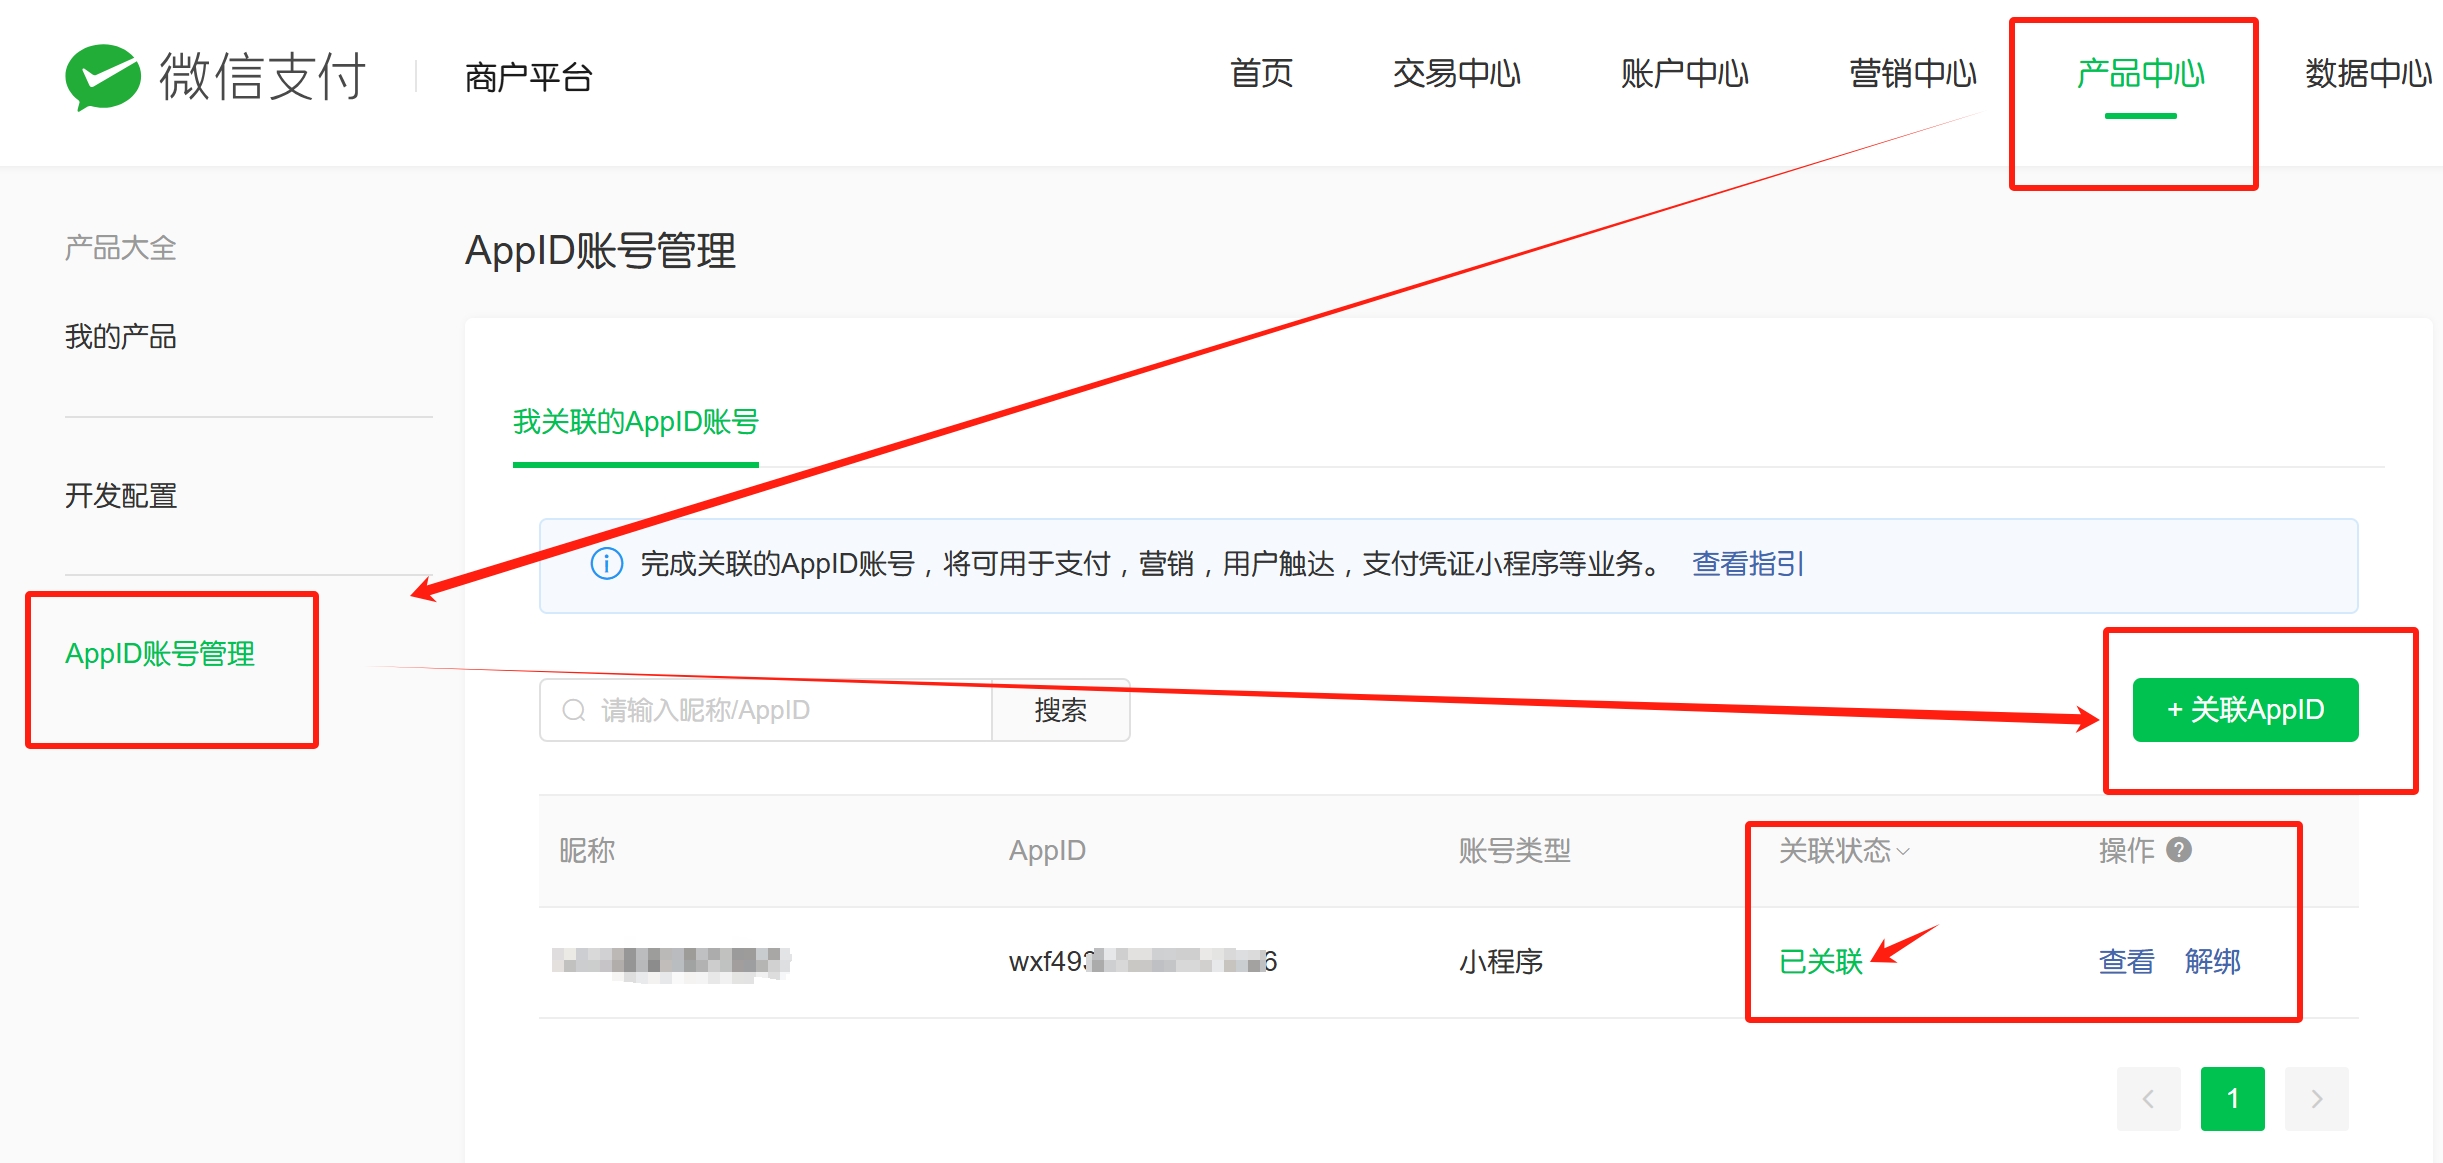This screenshot has width=2443, height=1163.
Task: Select the 我关联的AppID账号 tab
Action: (635, 422)
